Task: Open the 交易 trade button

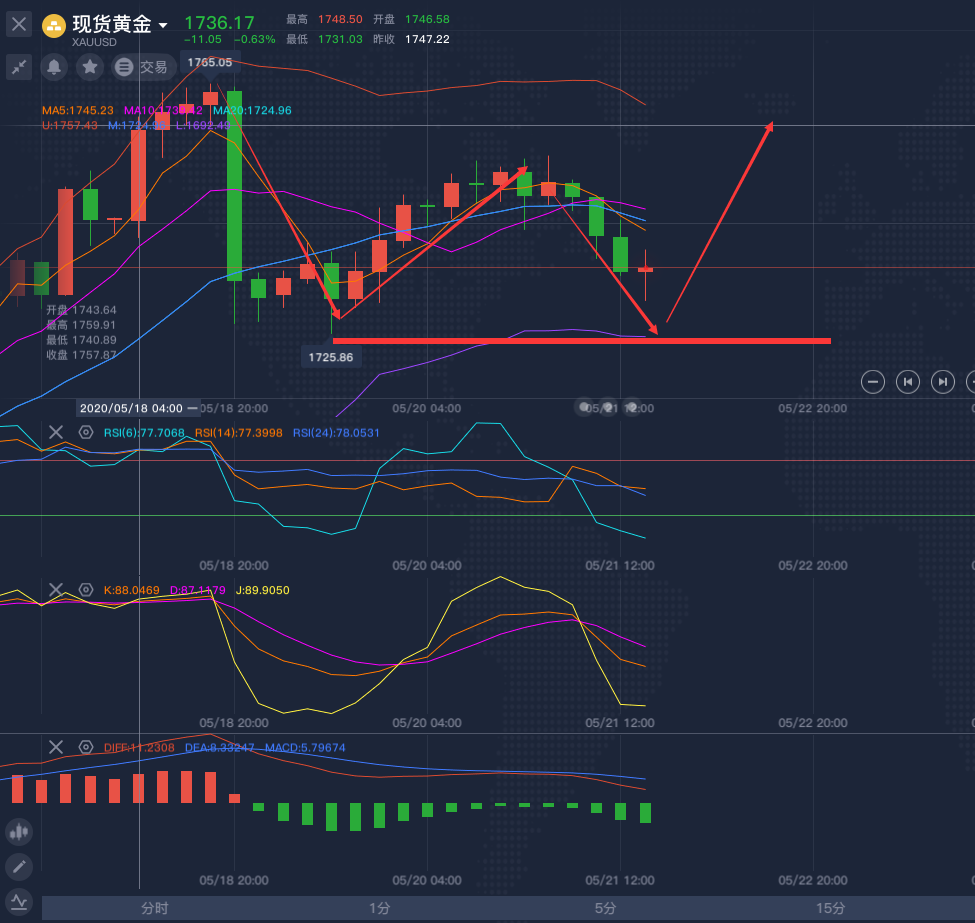Action: point(141,67)
